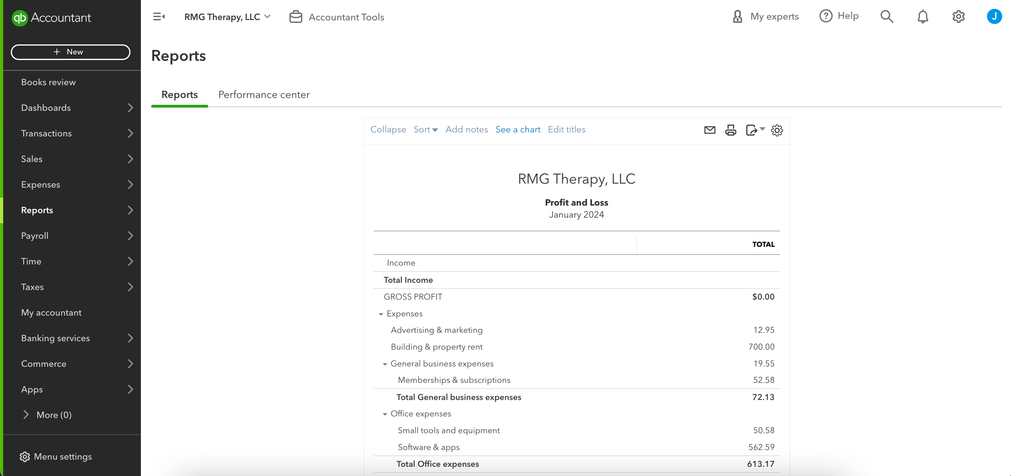Click the 562.59 Software & apps amount
1011x476 pixels.
(x=761, y=448)
